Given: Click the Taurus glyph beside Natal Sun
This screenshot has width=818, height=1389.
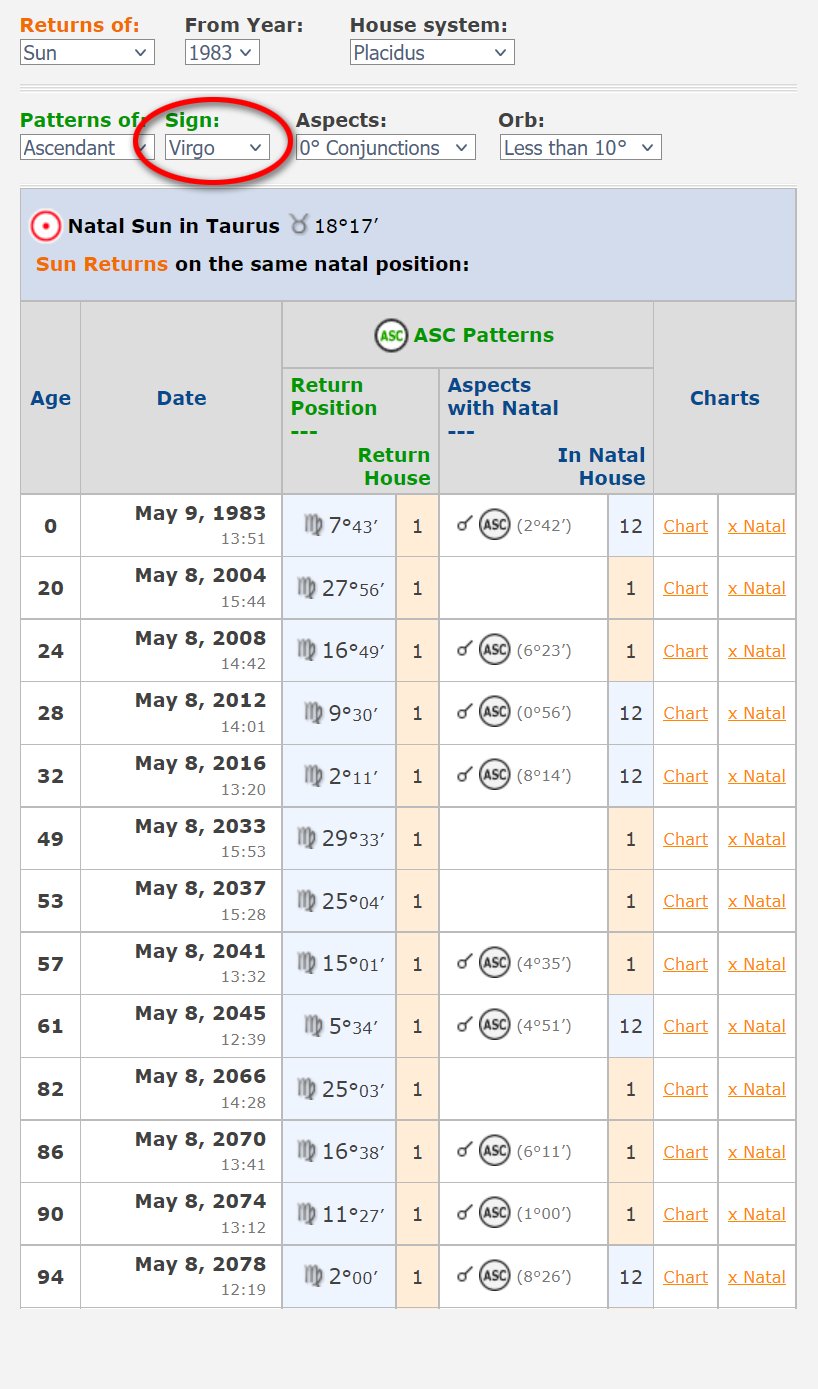Looking at the screenshot, I should pyautogui.click(x=299, y=225).
